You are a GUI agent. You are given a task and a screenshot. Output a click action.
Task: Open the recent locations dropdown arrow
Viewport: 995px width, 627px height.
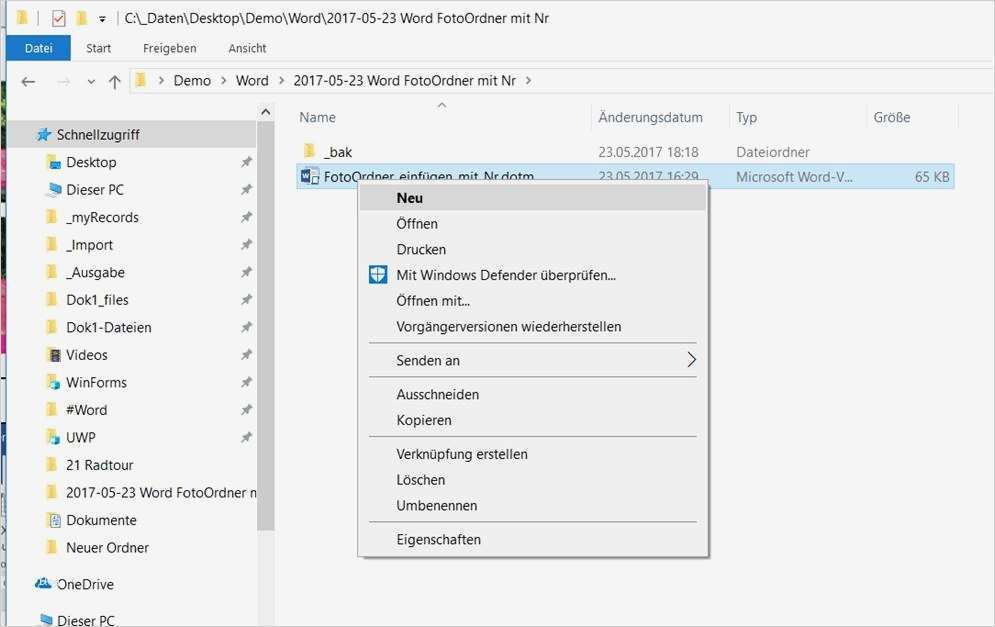[91, 81]
